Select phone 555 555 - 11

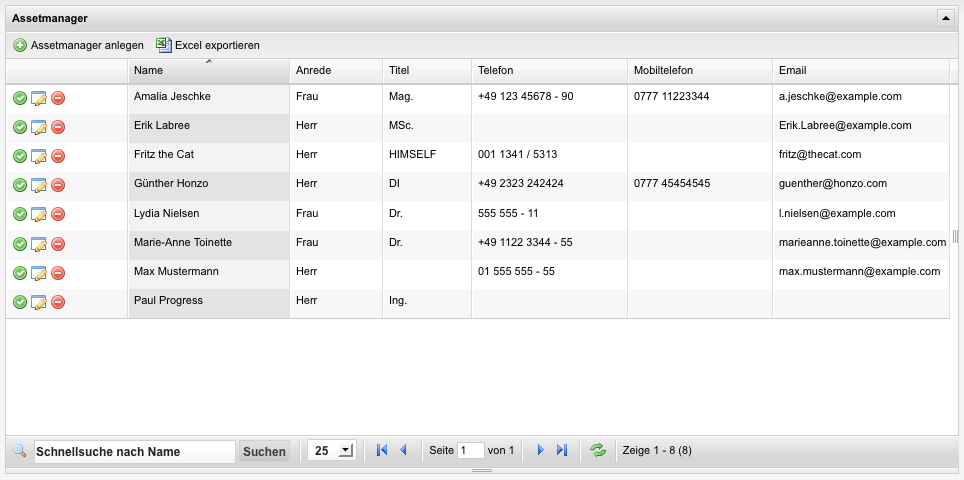pyautogui.click(x=508, y=213)
